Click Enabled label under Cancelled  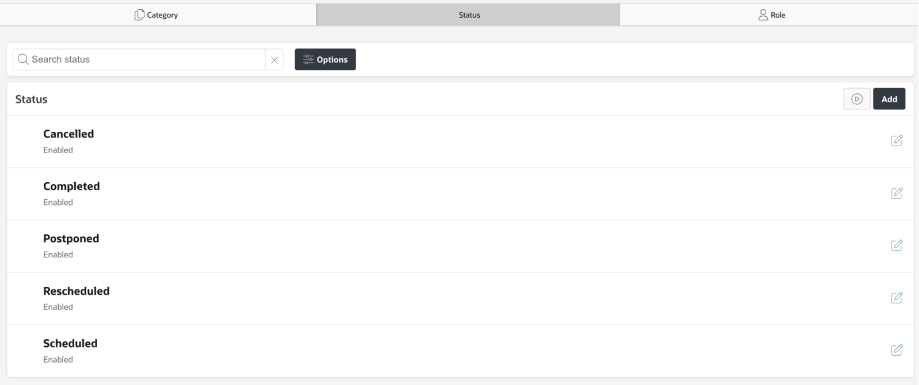pyautogui.click(x=58, y=150)
